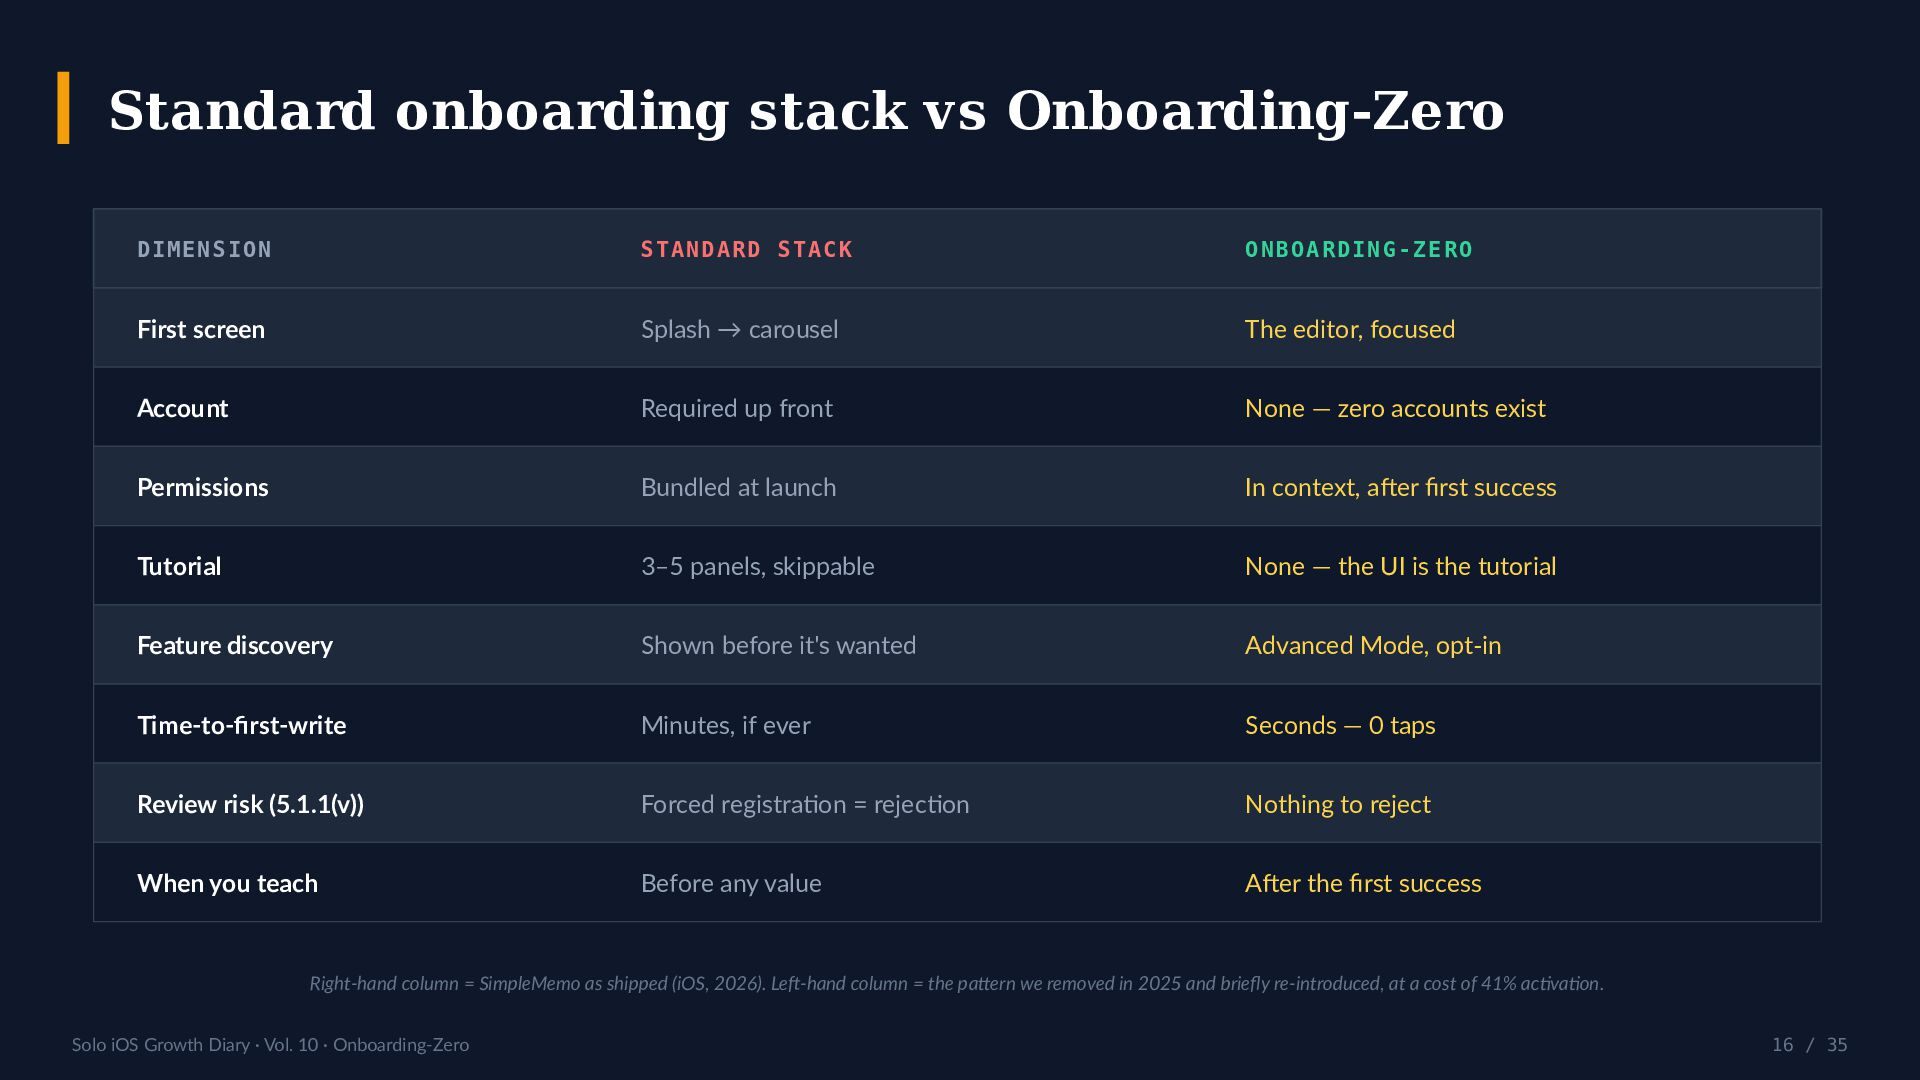Viewport: 1920px width, 1080px height.
Task: Select the slide title 'Standard onboarding stack vs Onboarding-Zero'
Action: point(806,111)
